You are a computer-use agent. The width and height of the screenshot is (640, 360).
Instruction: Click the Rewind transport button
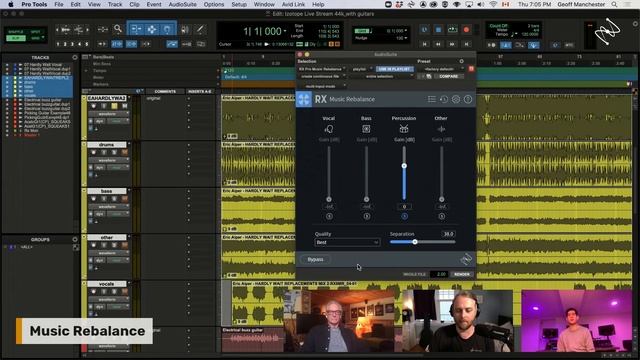[438, 44]
